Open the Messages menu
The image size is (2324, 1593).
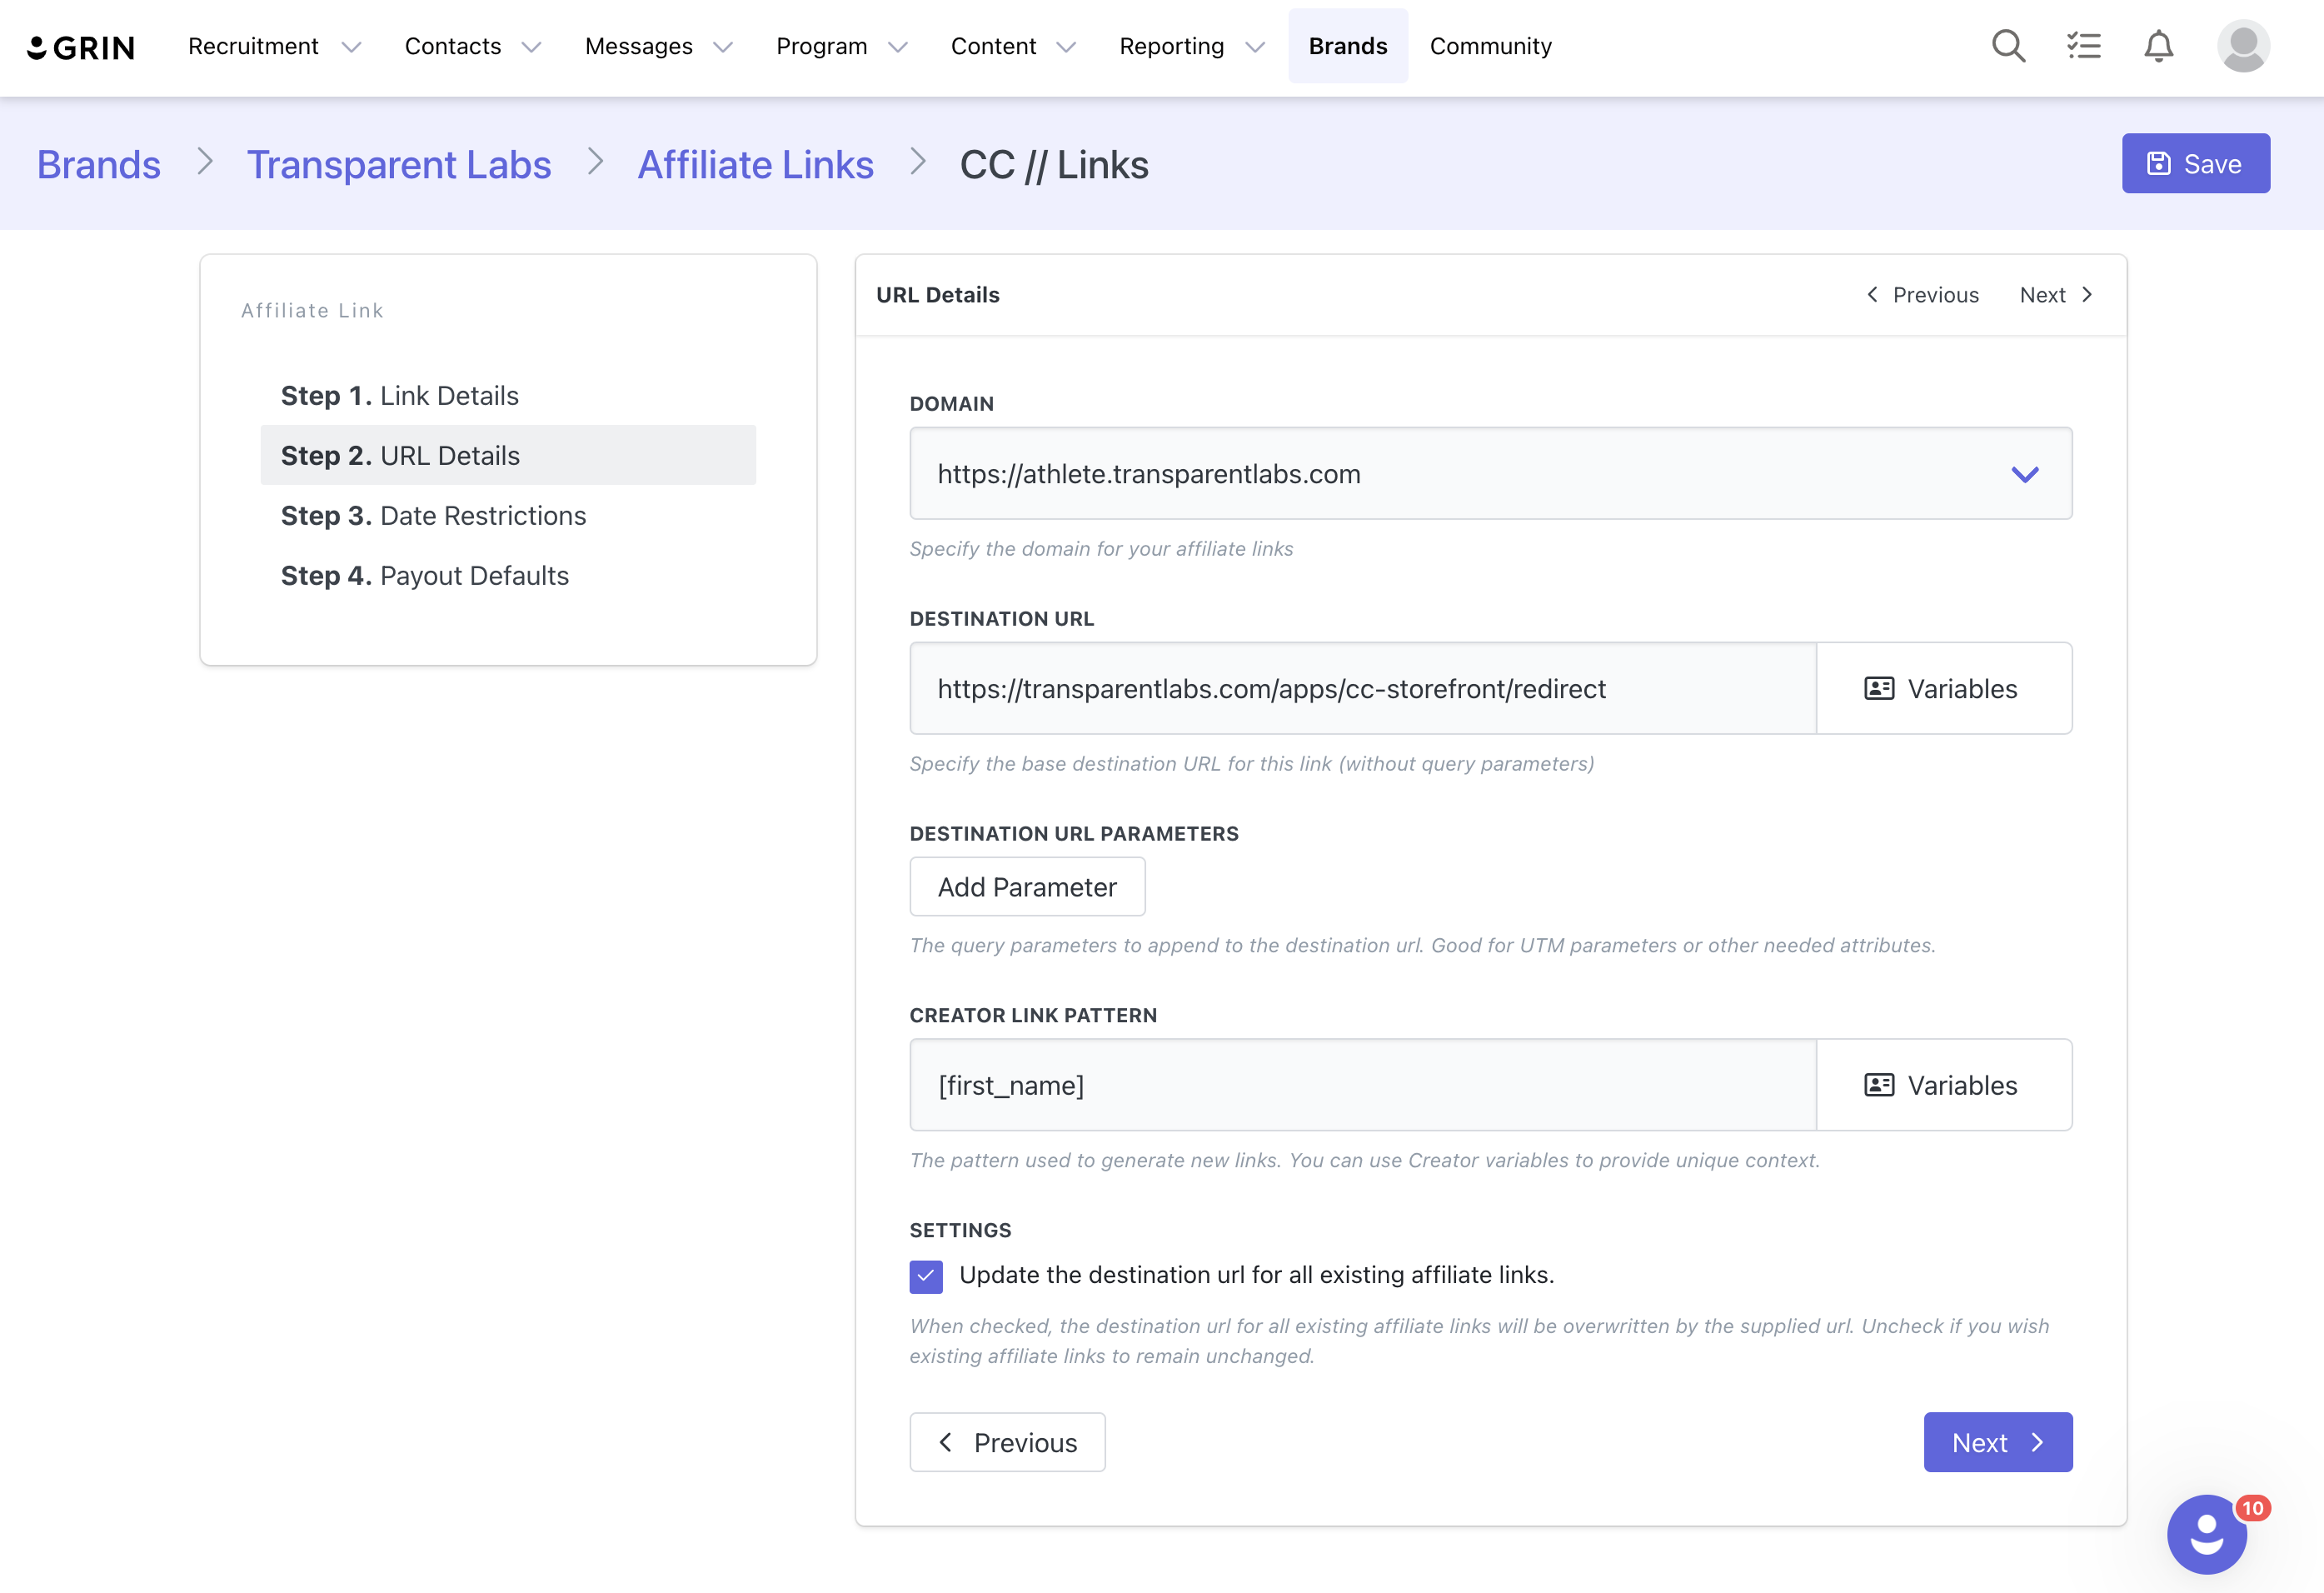pyautogui.click(x=638, y=46)
